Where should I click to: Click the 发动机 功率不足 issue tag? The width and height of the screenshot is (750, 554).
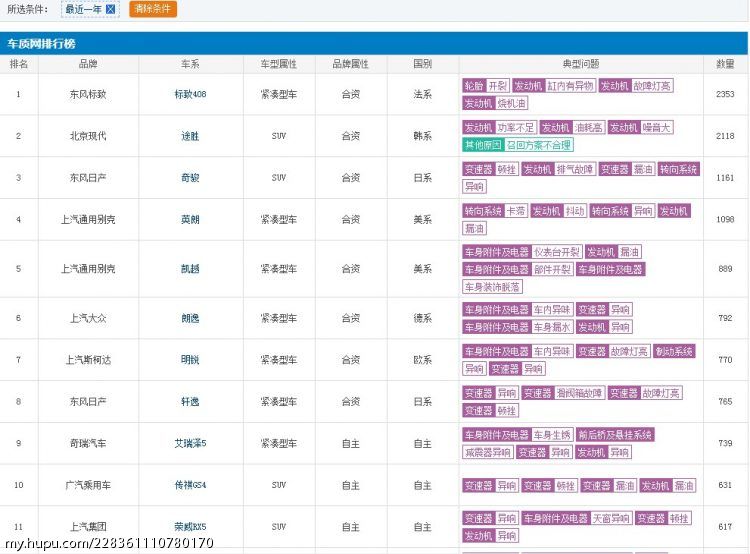point(499,127)
